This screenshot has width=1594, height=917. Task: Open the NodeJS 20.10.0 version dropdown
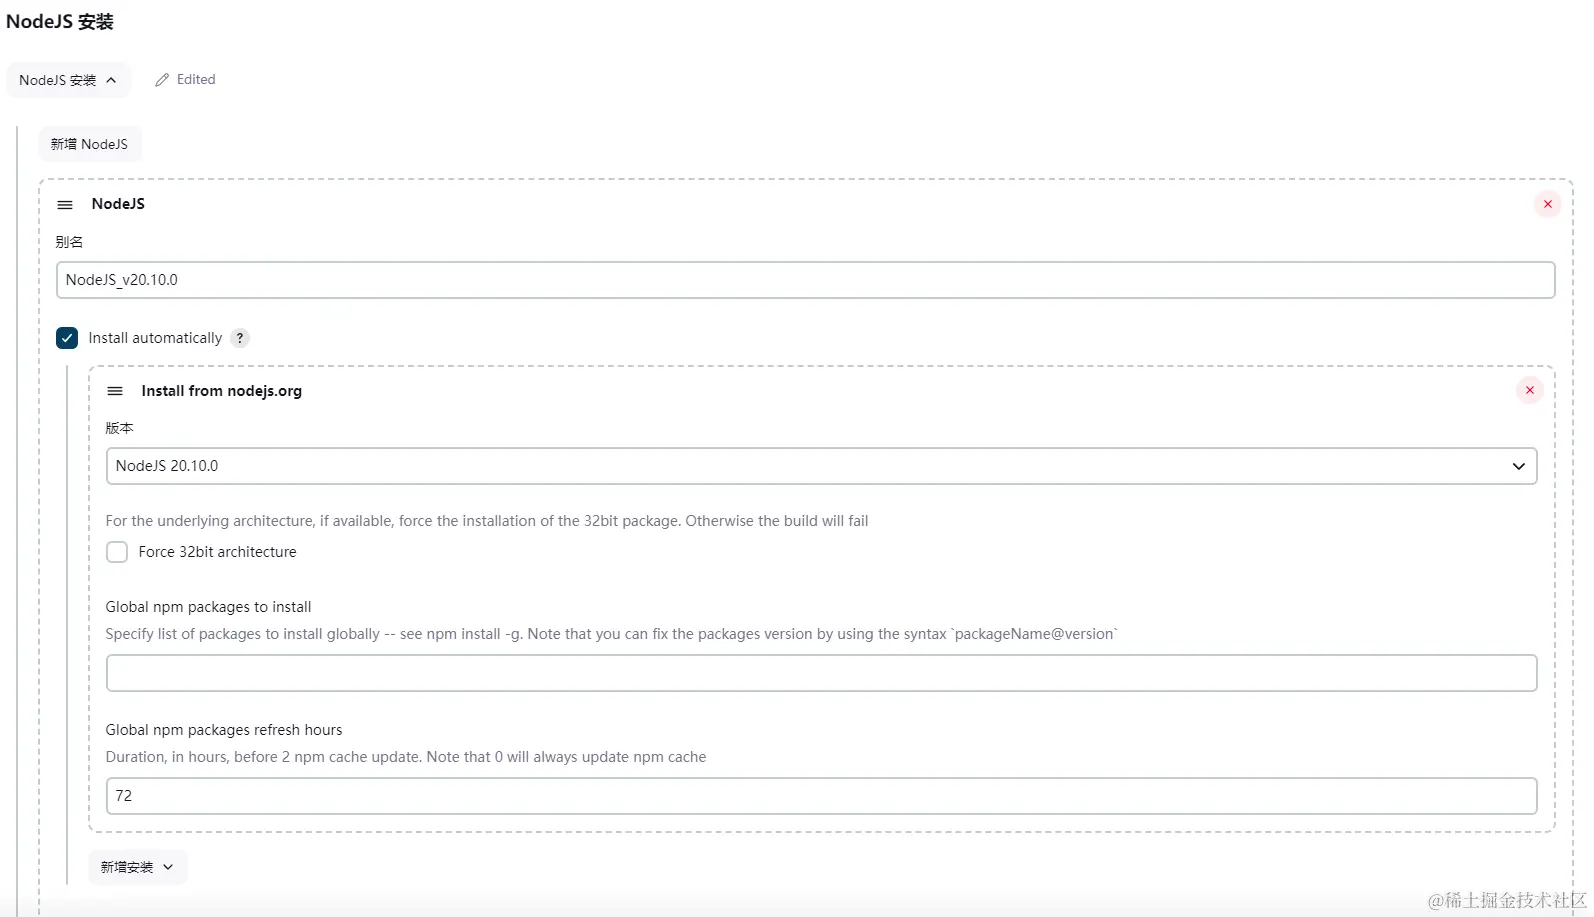[x=820, y=466]
